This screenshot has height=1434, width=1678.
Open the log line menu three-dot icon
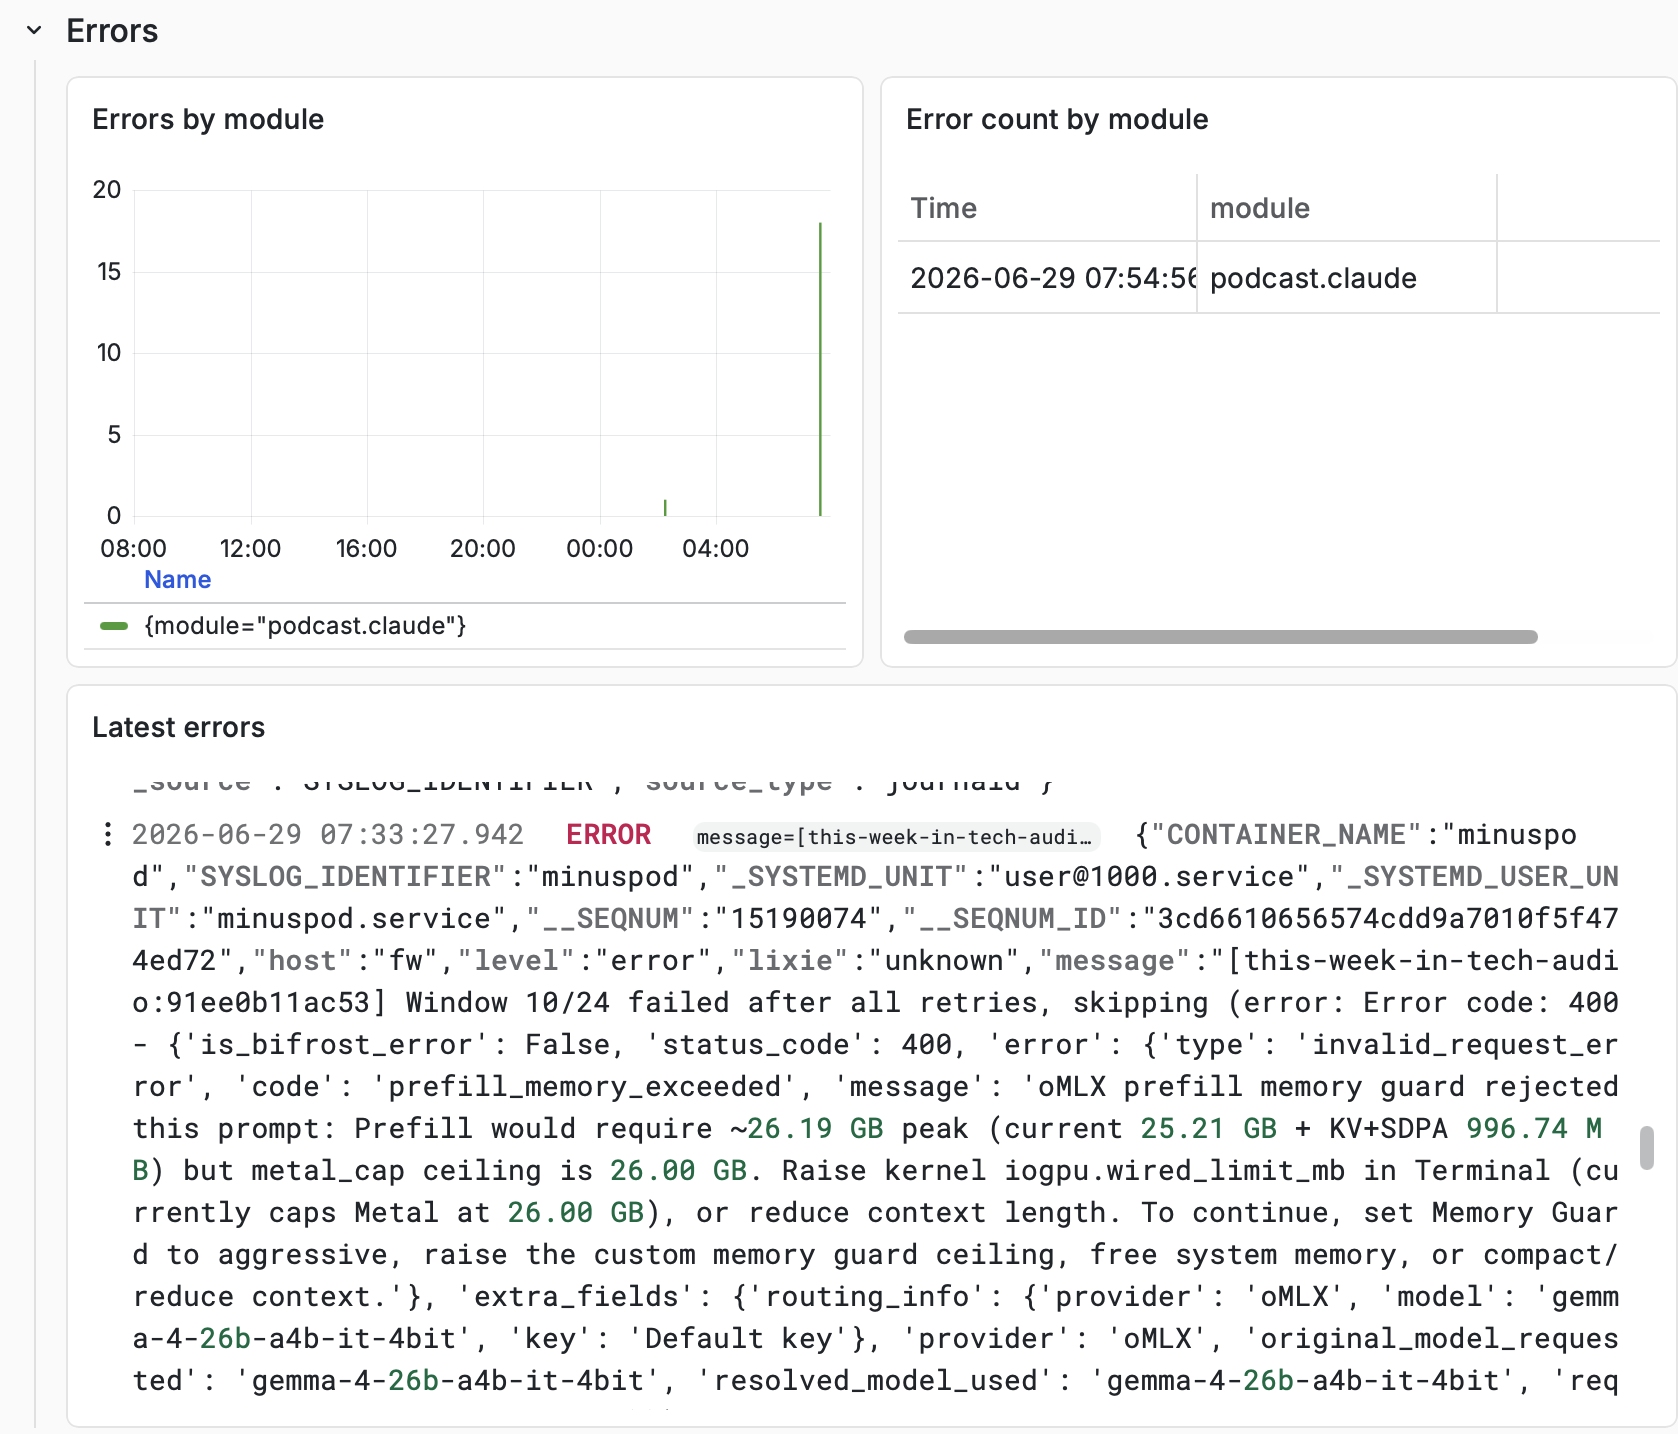tap(107, 834)
